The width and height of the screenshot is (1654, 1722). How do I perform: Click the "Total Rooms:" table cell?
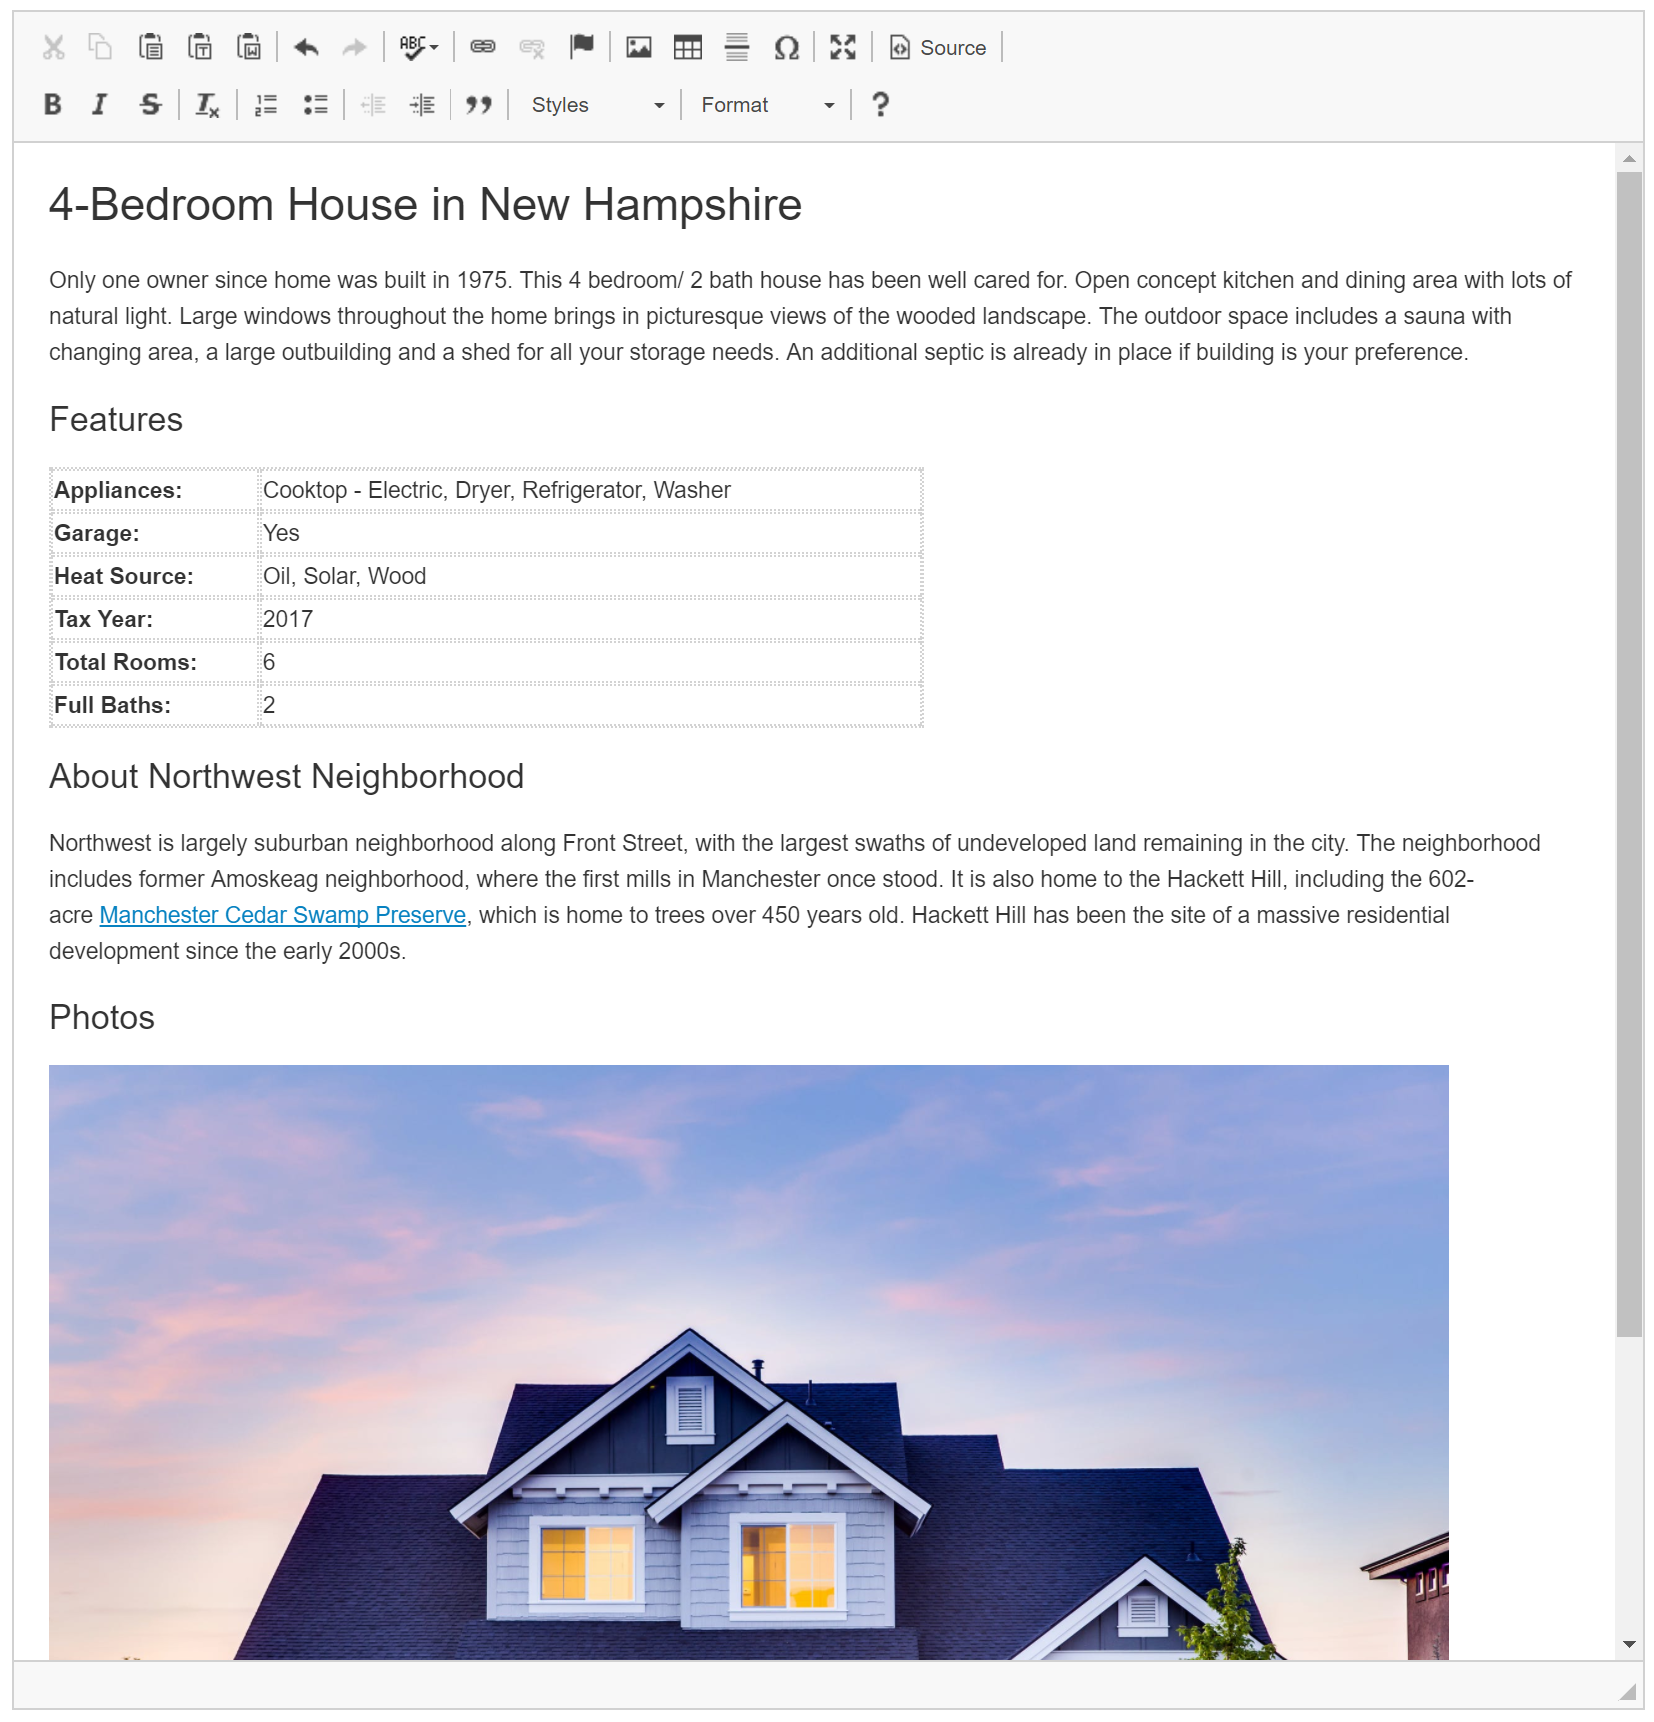pyautogui.click(x=155, y=662)
